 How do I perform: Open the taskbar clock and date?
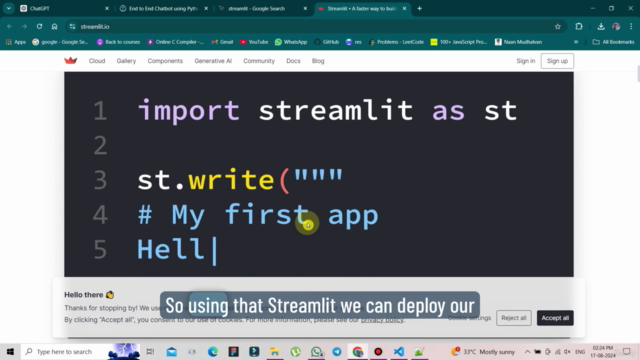pyautogui.click(x=603, y=351)
